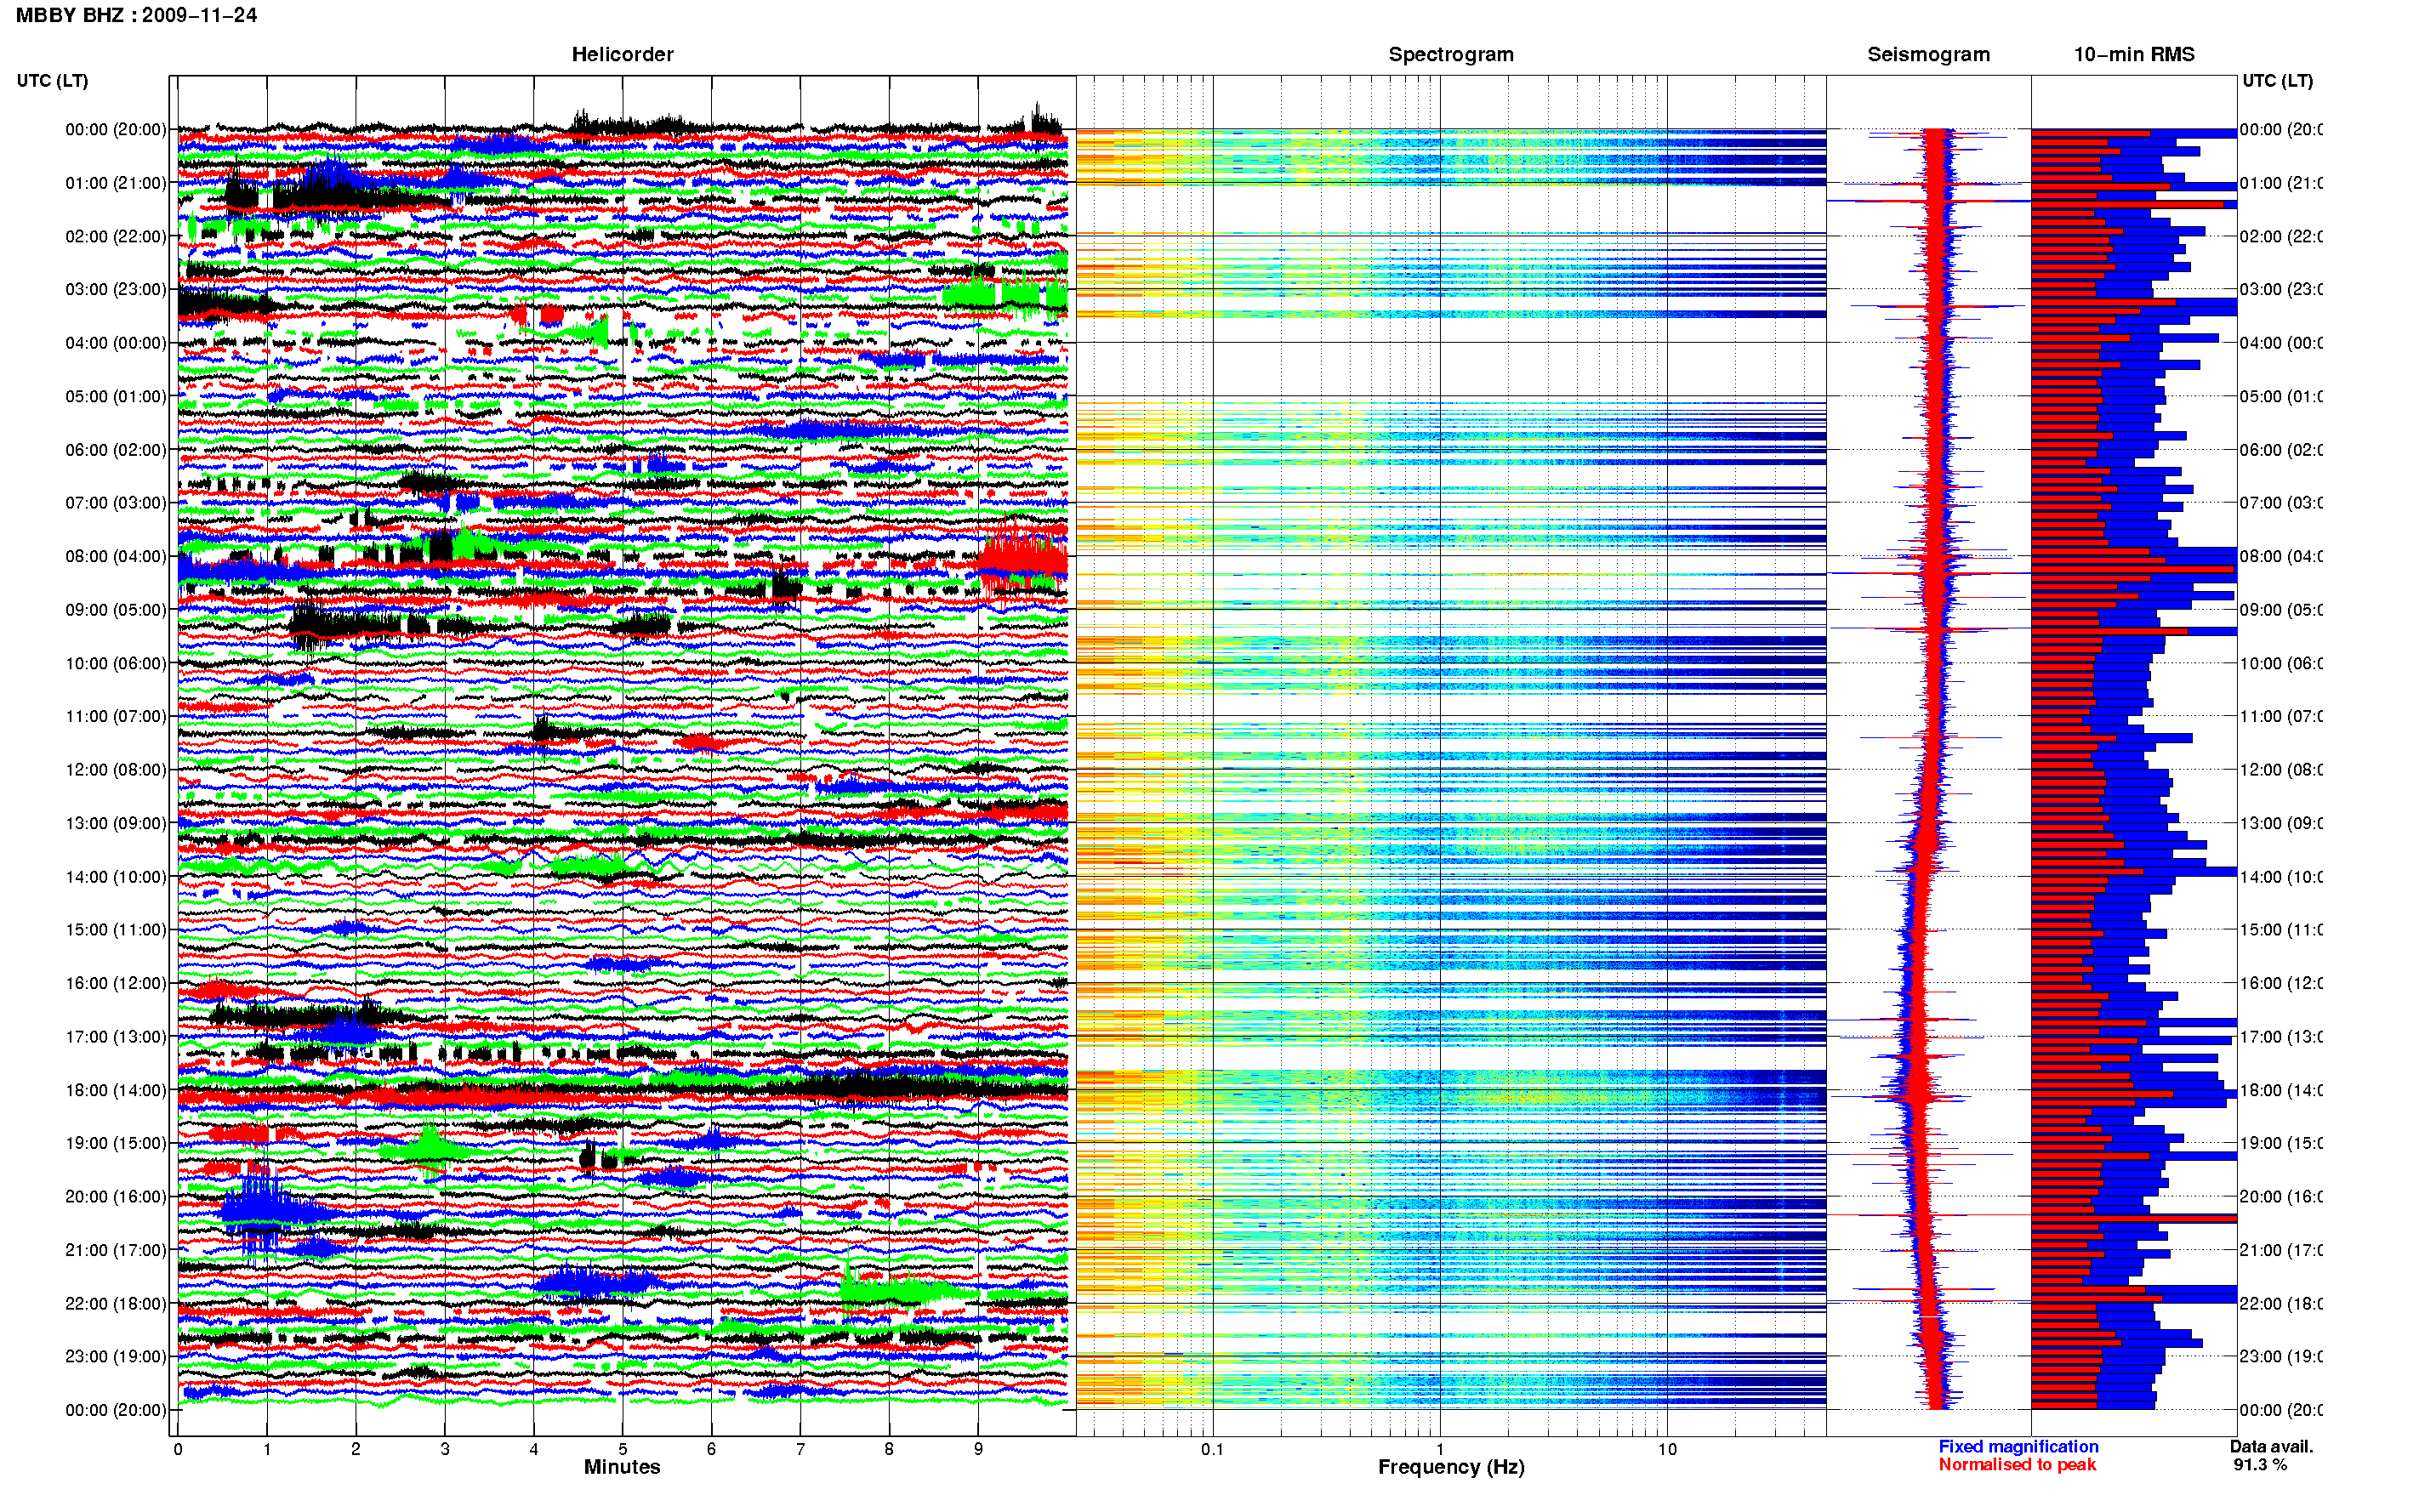The width and height of the screenshot is (2419, 1512).
Task: Click the left 'UTC (LT)' axis header
Action: [52, 81]
